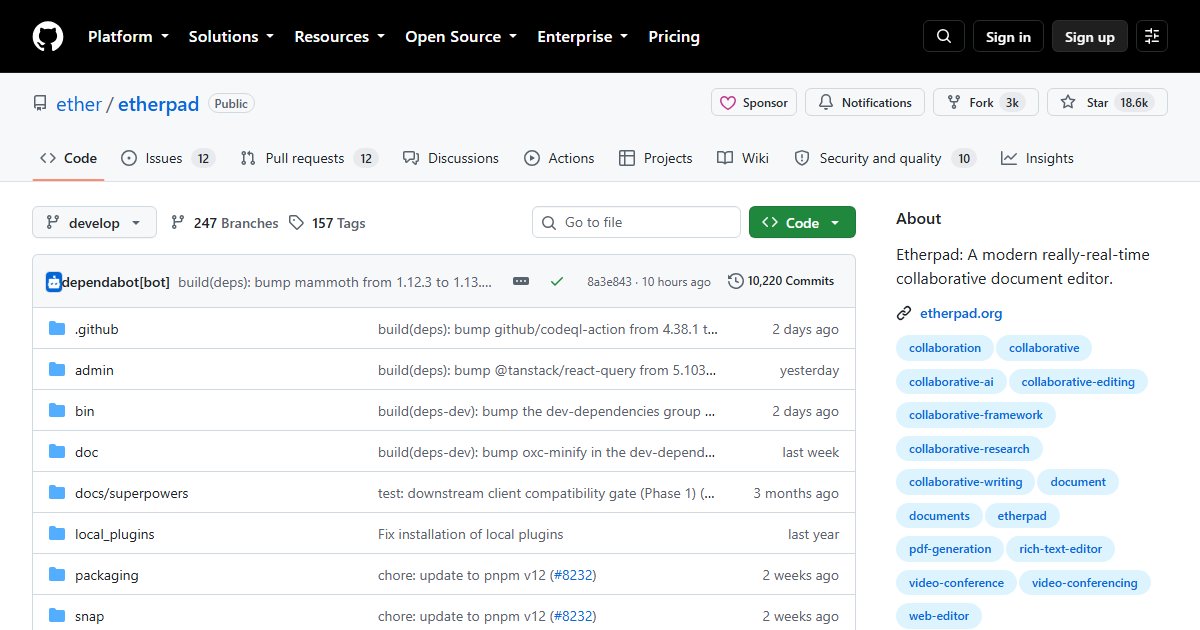Open appearance settings sliders icon

(x=1152, y=37)
